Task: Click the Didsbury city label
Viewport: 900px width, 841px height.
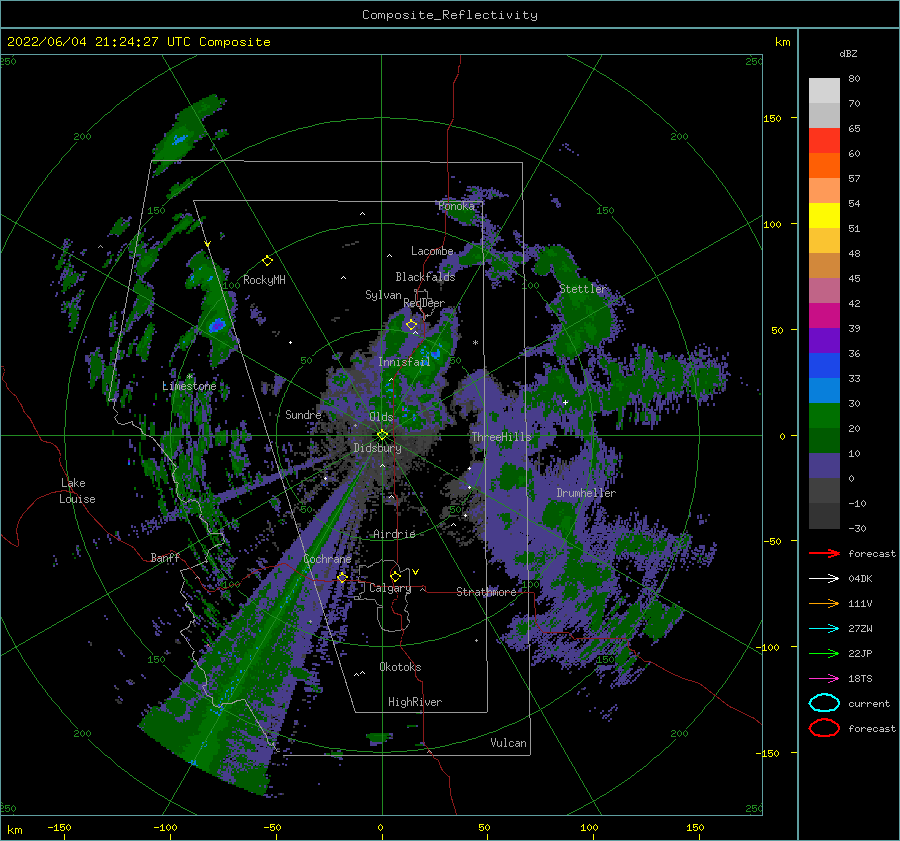Action: [x=377, y=448]
